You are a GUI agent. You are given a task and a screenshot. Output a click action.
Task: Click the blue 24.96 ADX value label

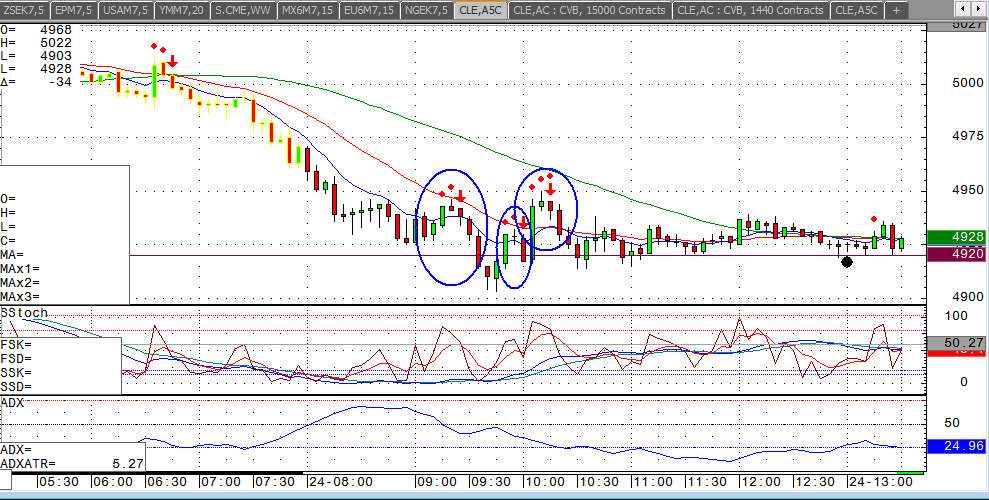pyautogui.click(x=957, y=446)
